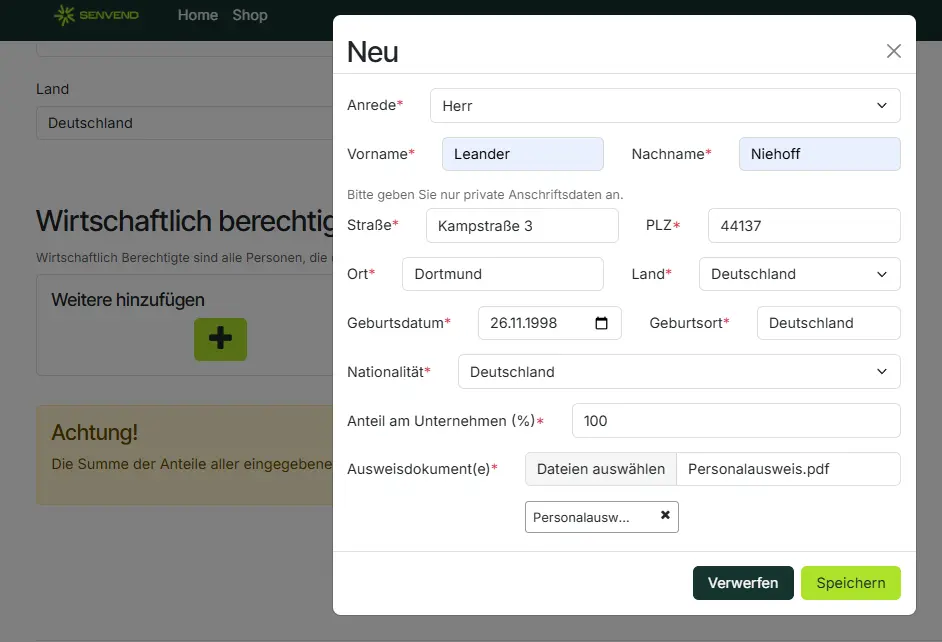Open the Home menu item
Image resolution: width=942 pixels, height=642 pixels.
tap(198, 15)
